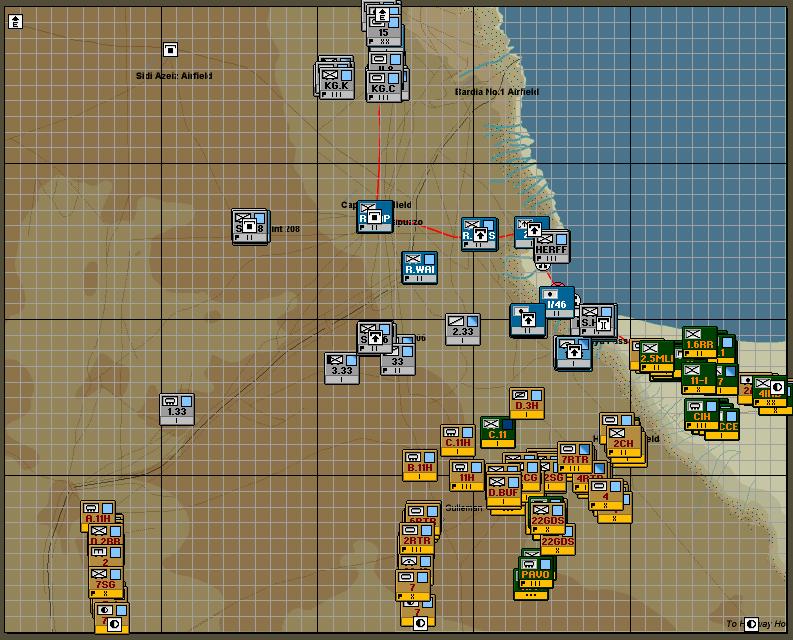Select the 11H regiment counter
The height and width of the screenshot is (640, 793).
point(466,475)
